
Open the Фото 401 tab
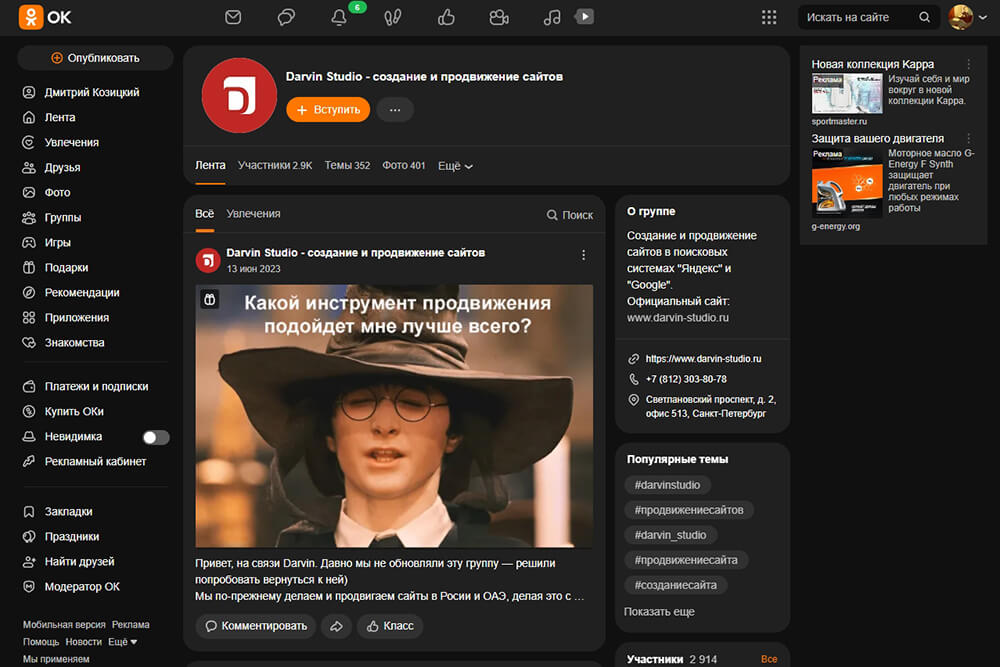404,165
